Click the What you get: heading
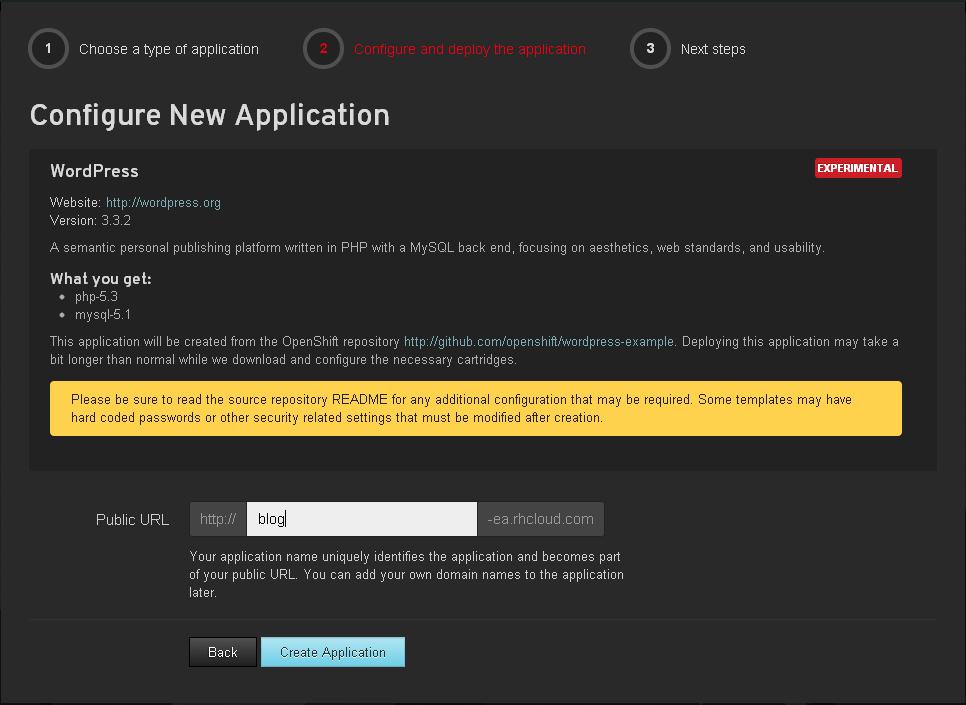This screenshot has height=705, width=966. click(x=100, y=279)
